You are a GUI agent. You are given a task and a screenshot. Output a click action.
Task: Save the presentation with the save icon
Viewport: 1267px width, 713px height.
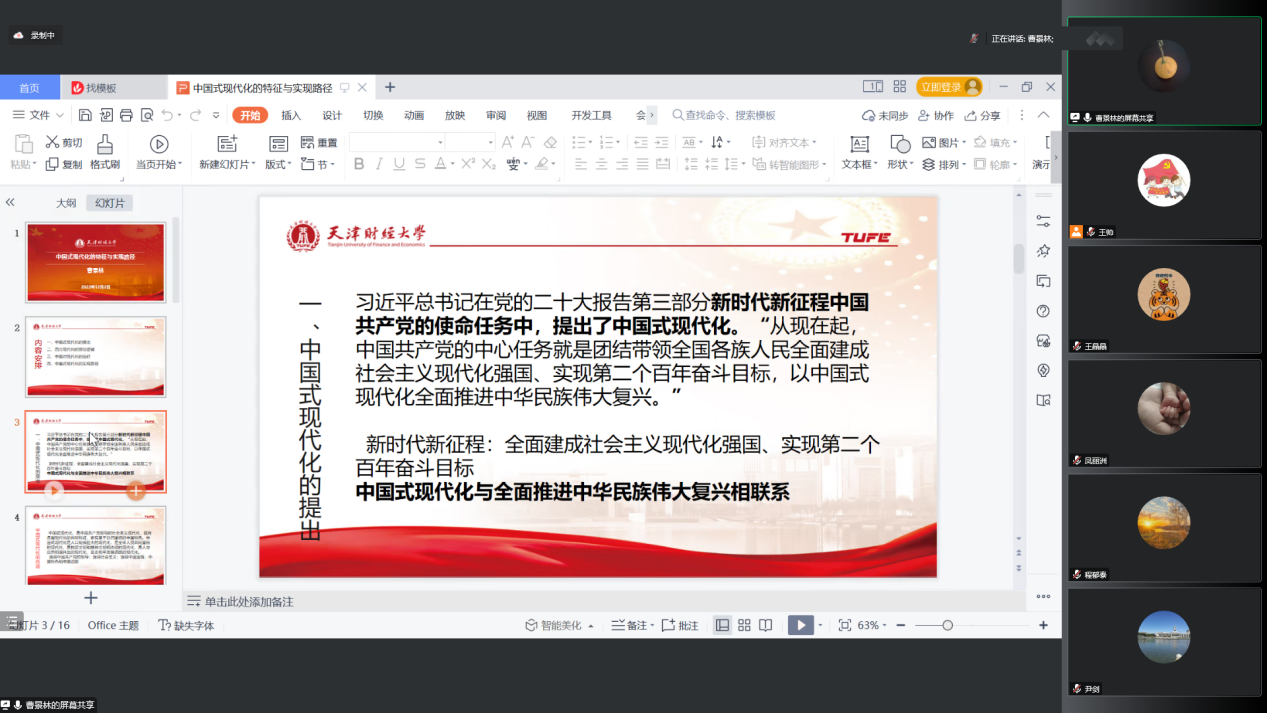pyautogui.click(x=85, y=115)
